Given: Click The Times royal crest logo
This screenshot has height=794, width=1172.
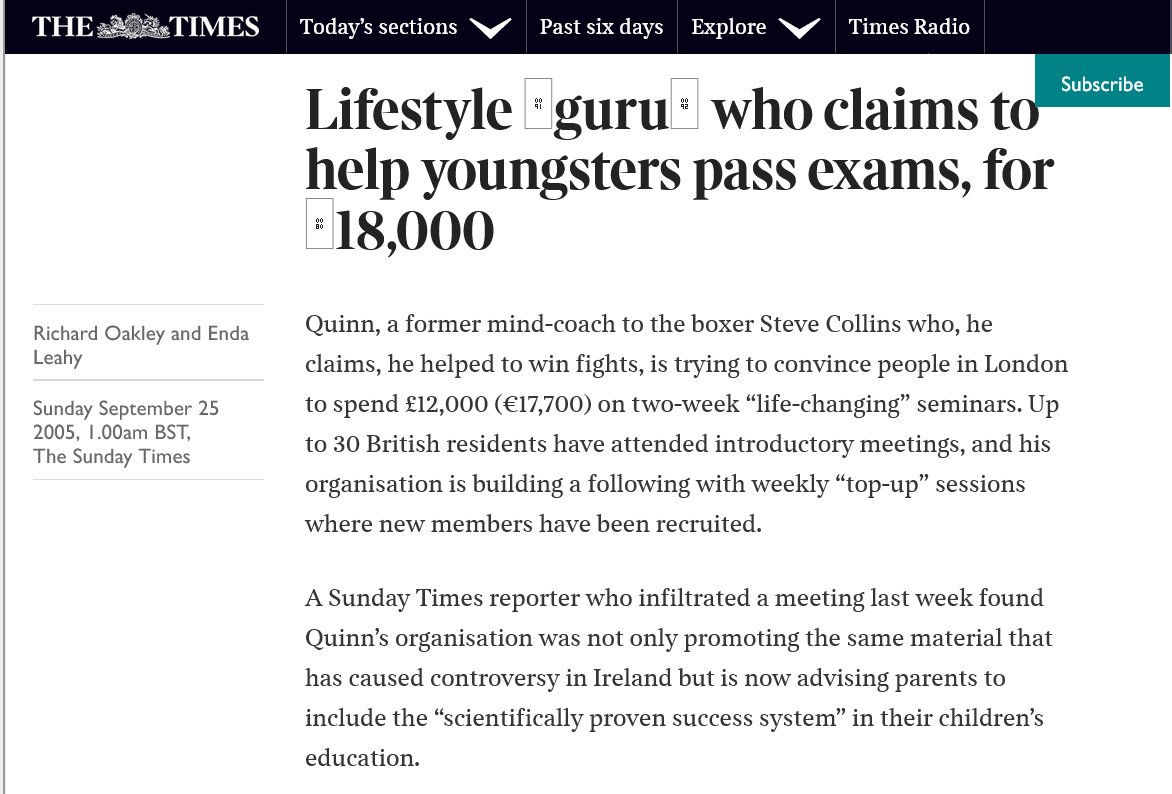Looking at the screenshot, I should 133,27.
